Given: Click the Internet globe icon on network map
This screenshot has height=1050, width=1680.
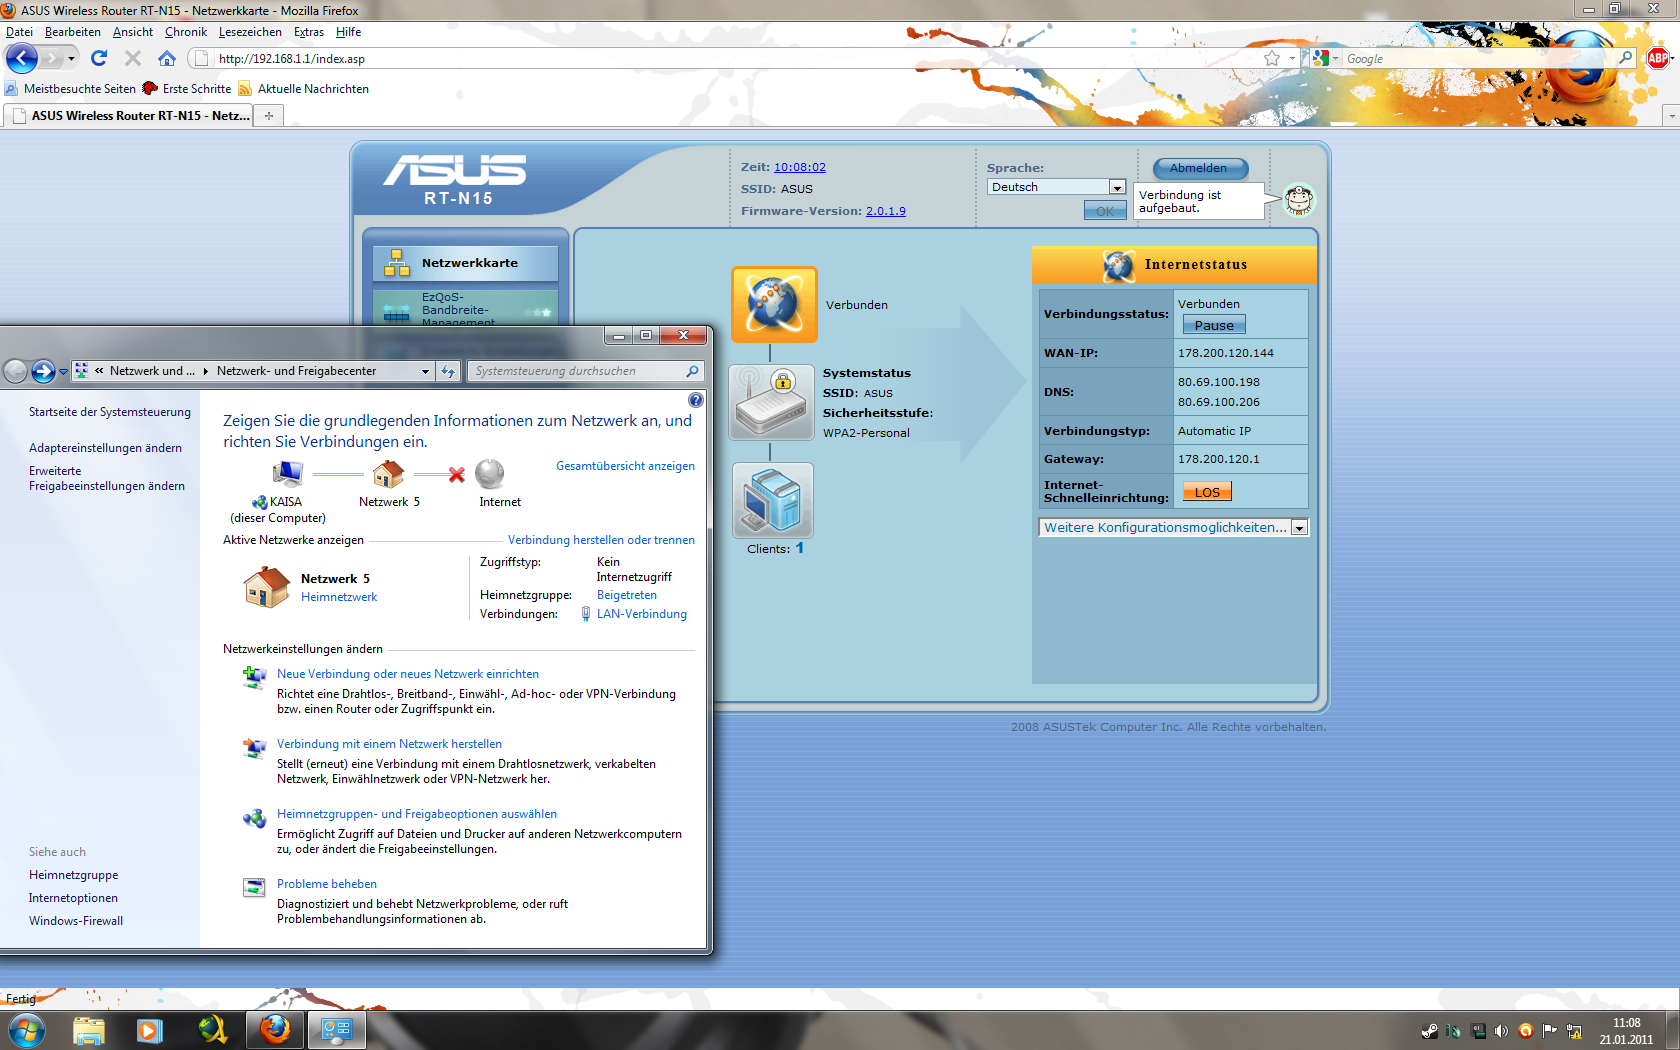Looking at the screenshot, I should [x=774, y=304].
